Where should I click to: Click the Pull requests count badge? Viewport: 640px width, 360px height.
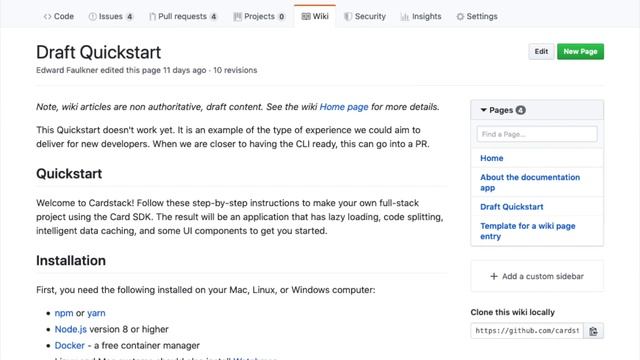[x=213, y=17]
